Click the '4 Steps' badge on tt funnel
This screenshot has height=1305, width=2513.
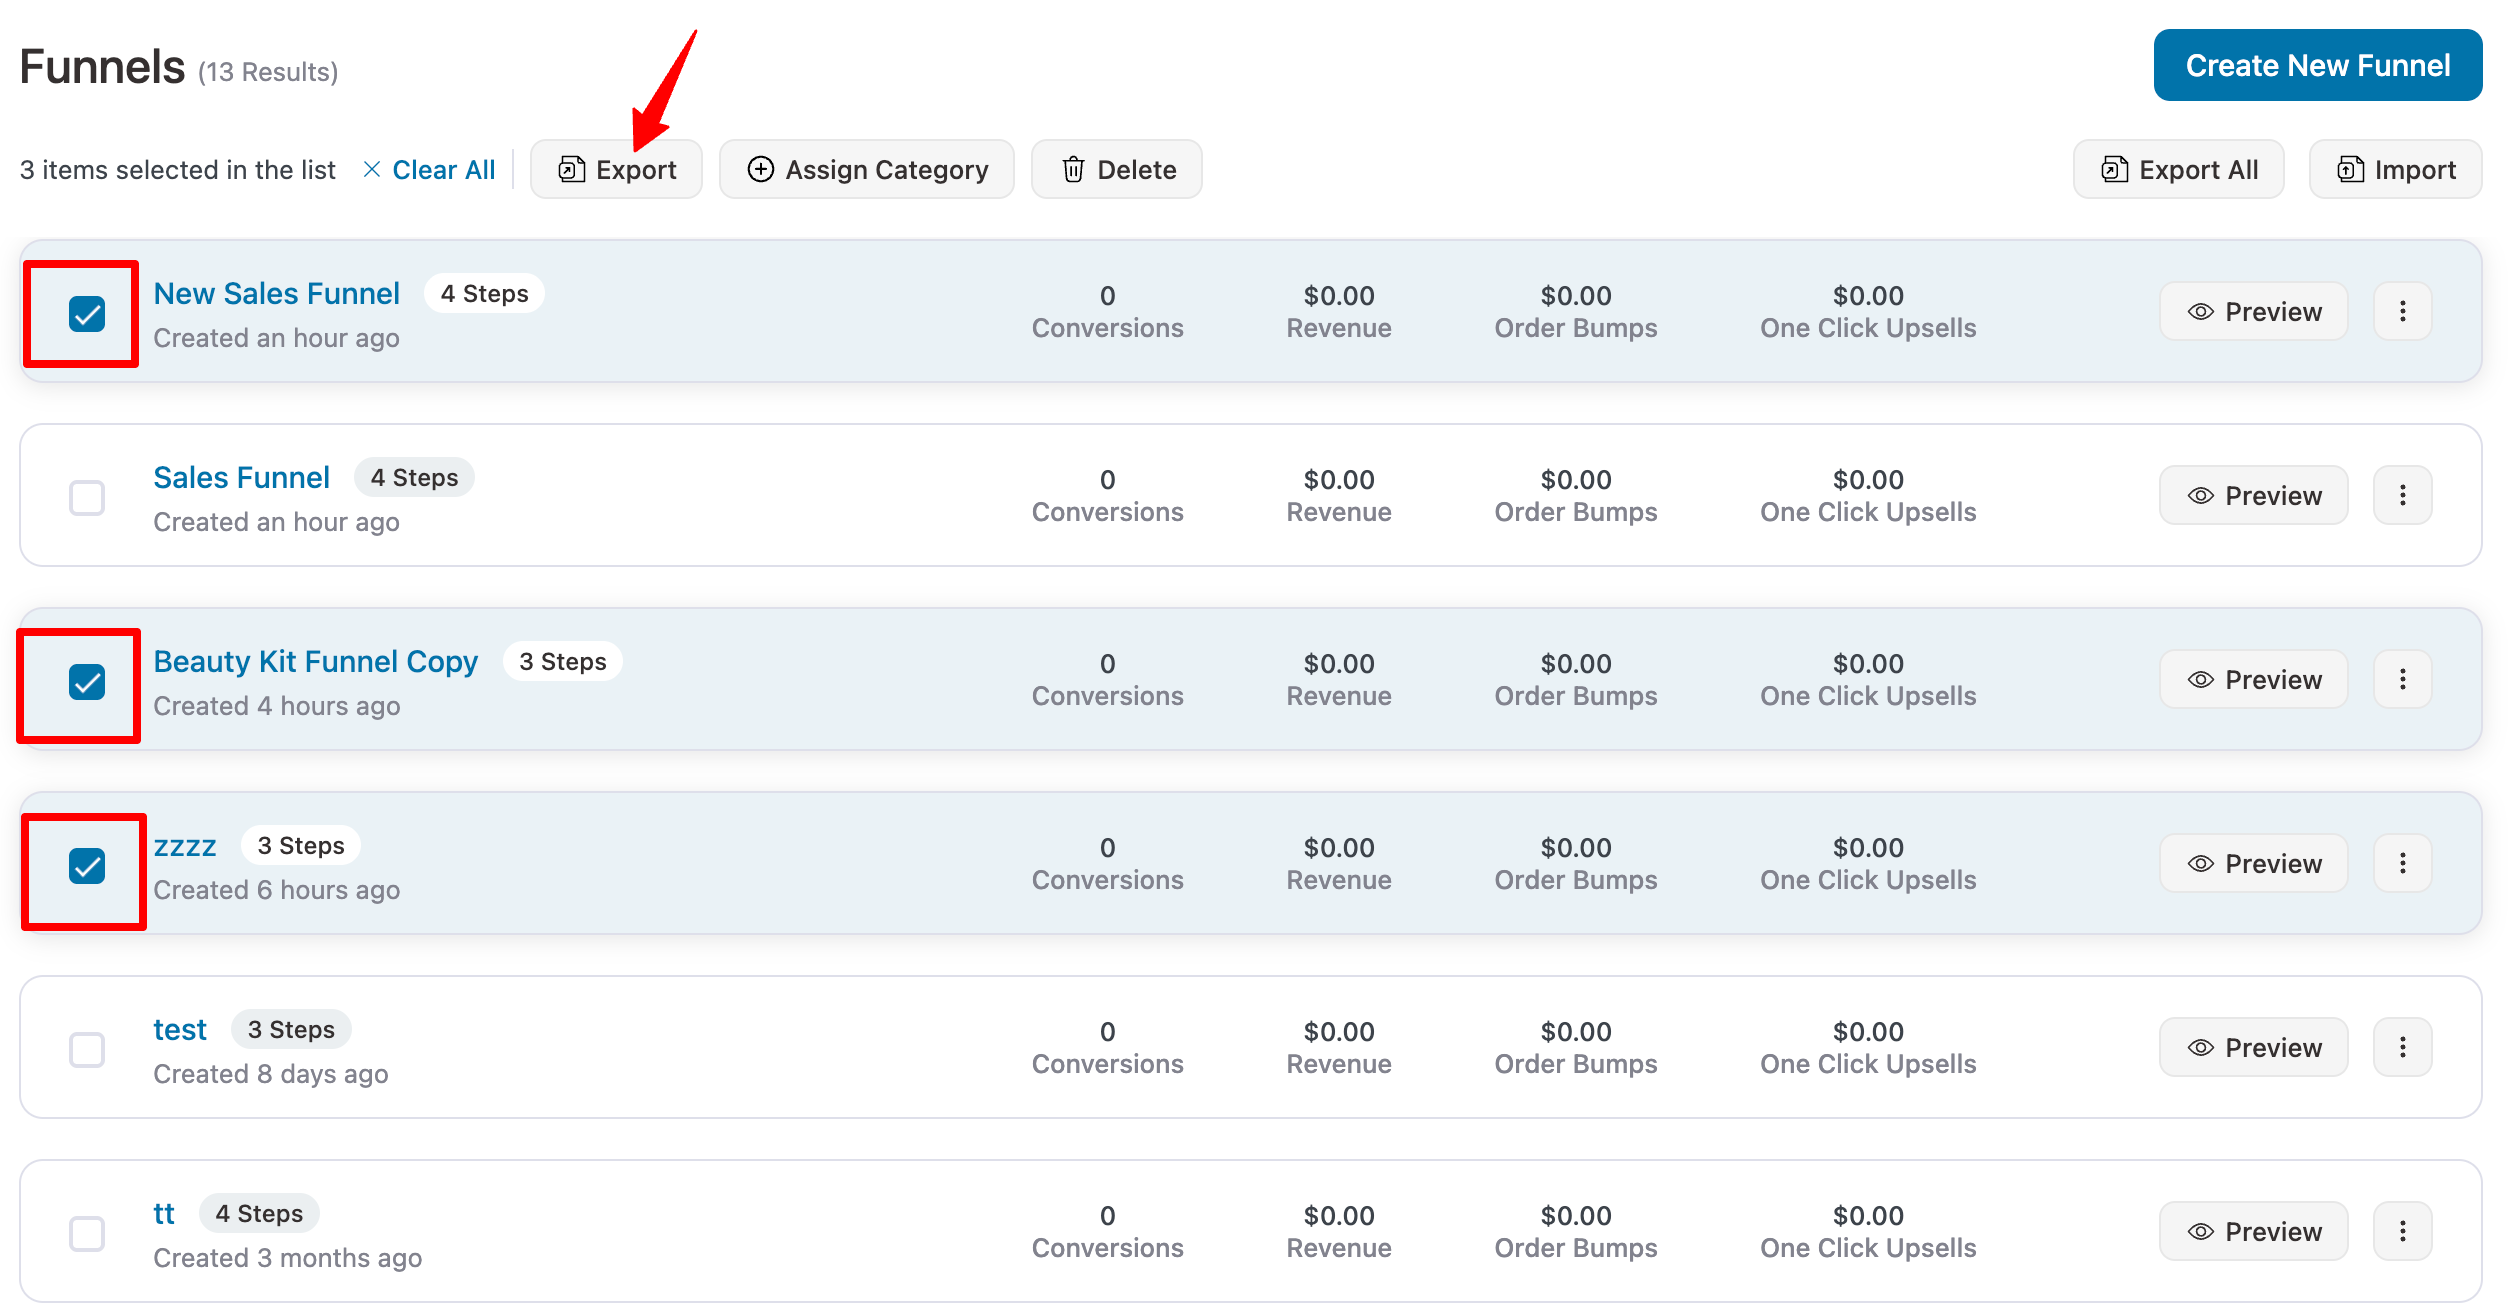[x=260, y=1214]
